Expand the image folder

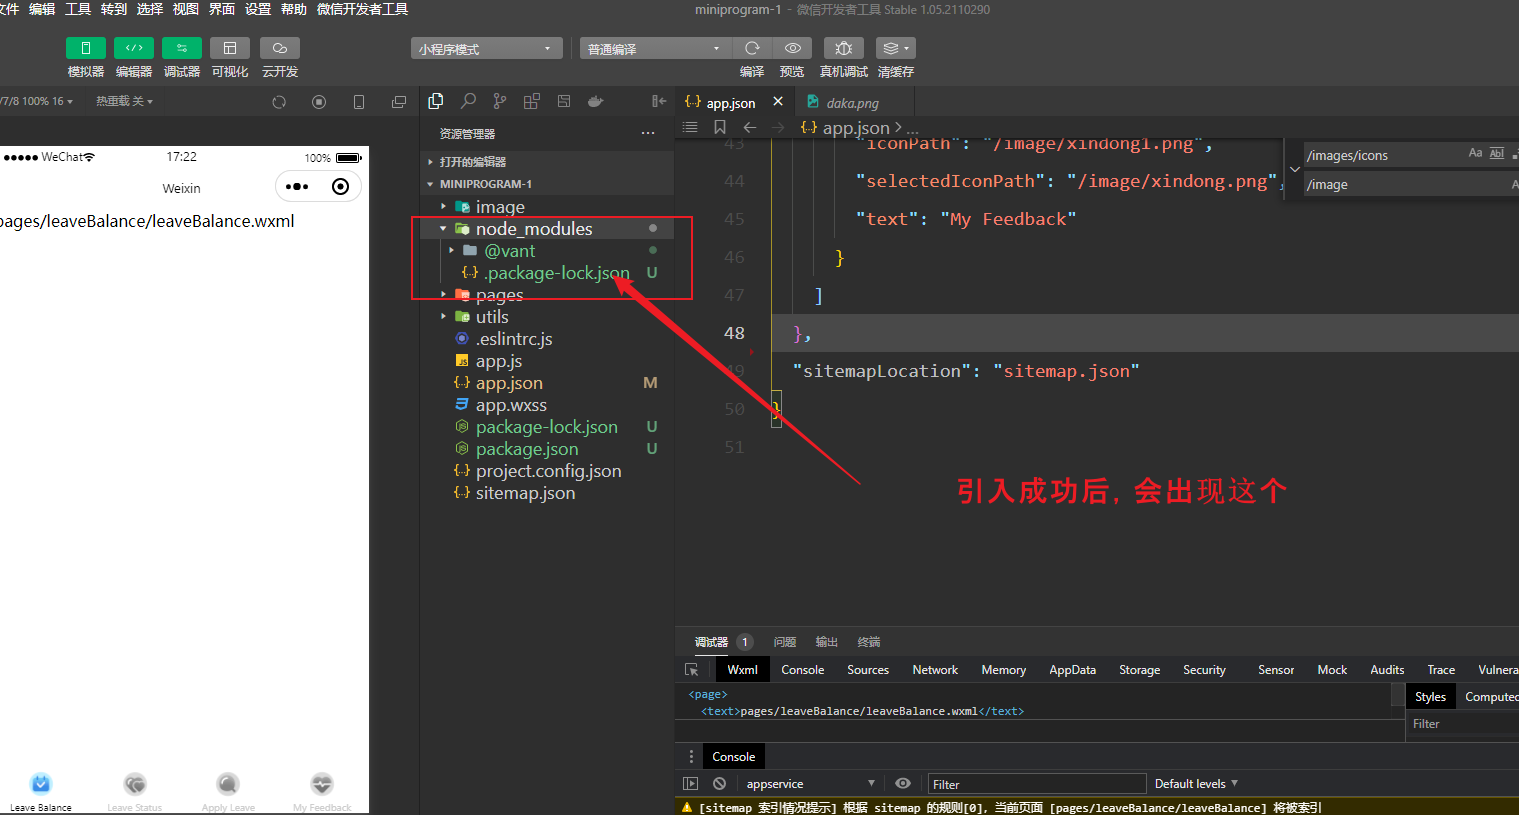[x=547, y=207]
